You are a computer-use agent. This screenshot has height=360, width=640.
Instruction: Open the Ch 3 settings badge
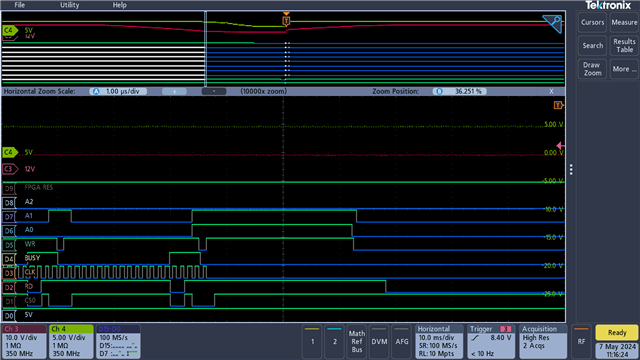(24, 342)
